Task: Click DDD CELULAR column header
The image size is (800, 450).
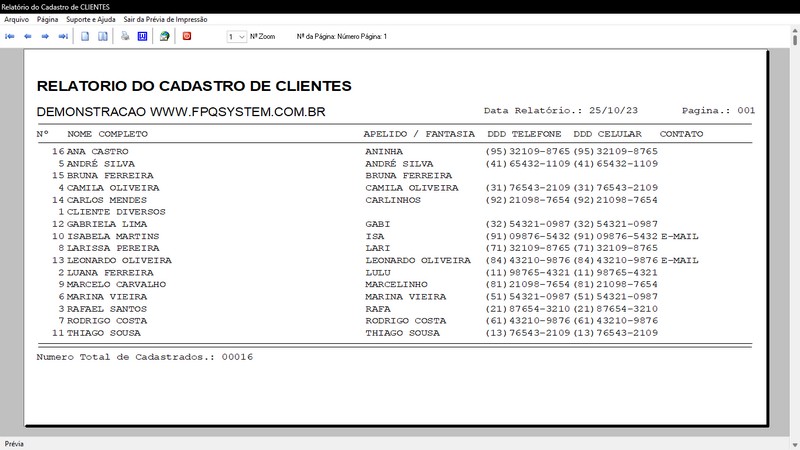Action: pyautogui.click(x=607, y=134)
